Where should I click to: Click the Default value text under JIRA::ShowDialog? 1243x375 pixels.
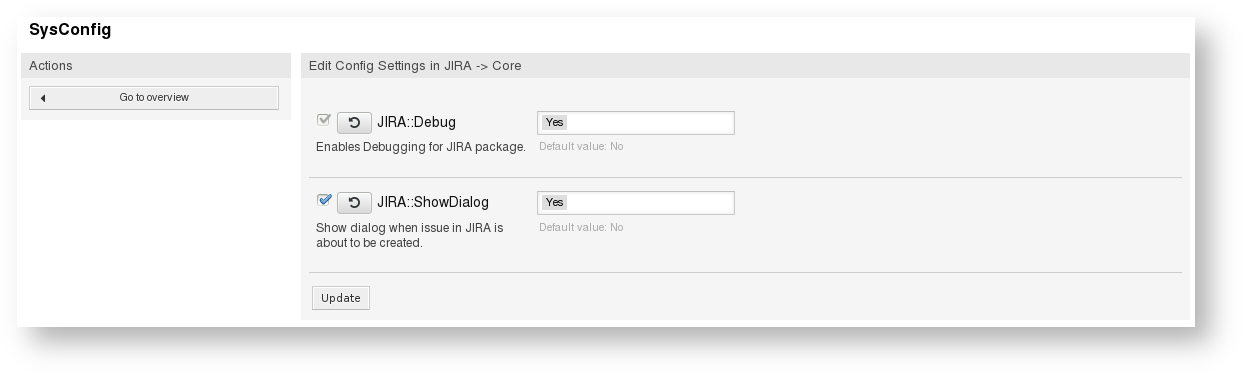point(581,227)
